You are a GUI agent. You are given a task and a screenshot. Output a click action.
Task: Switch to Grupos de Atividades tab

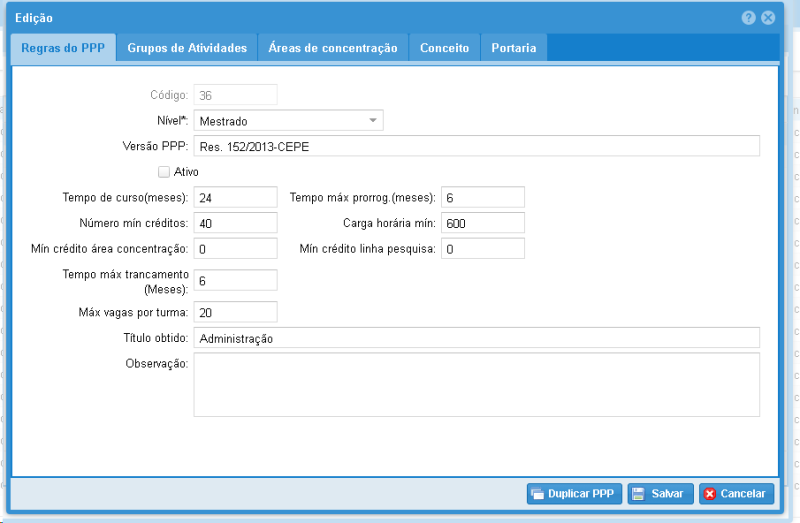pyautogui.click(x=187, y=48)
